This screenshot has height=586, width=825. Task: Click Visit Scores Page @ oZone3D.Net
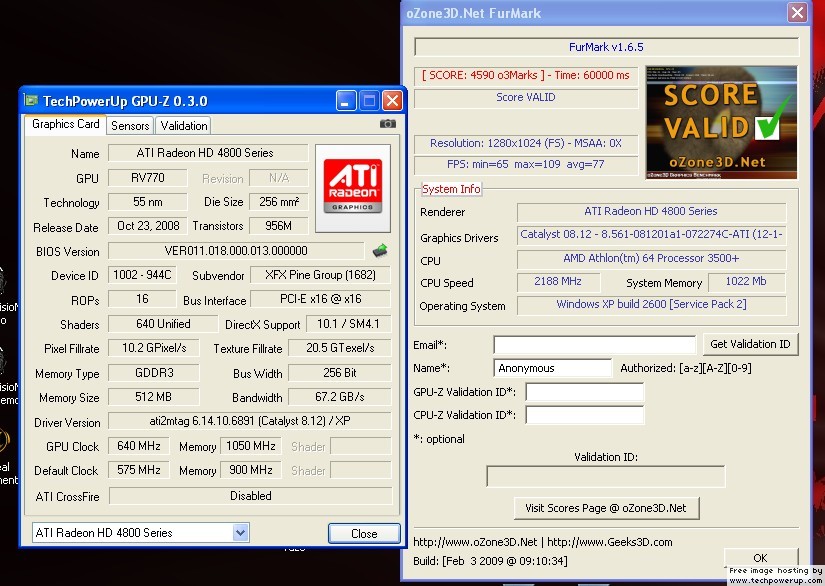click(606, 508)
